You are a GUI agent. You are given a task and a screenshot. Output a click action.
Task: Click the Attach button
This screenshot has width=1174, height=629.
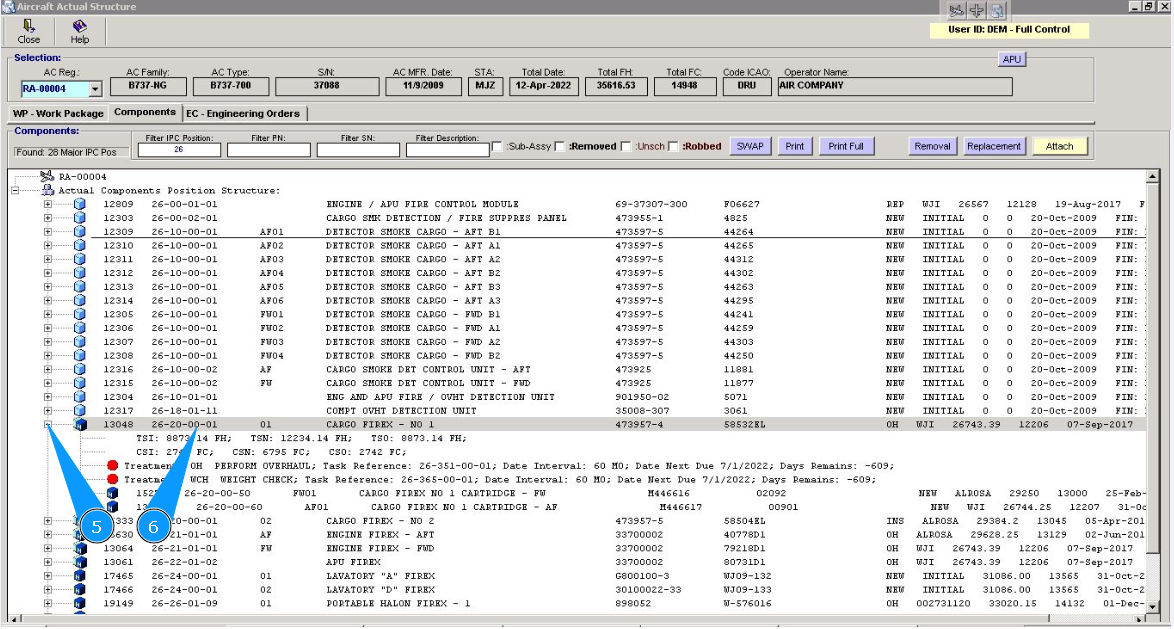click(1059, 146)
